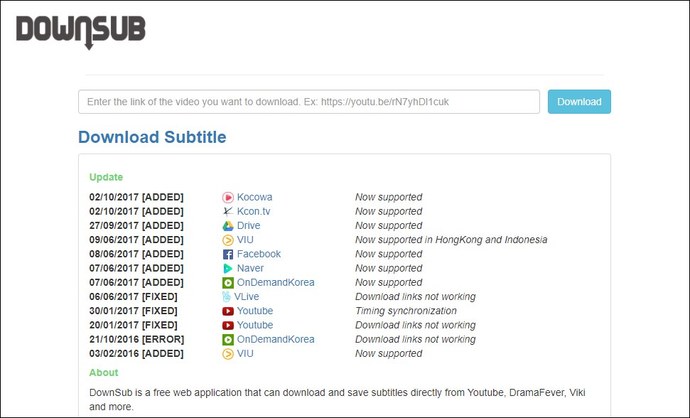Click the Facebook icon
This screenshot has height=418, width=690.
tap(228, 254)
